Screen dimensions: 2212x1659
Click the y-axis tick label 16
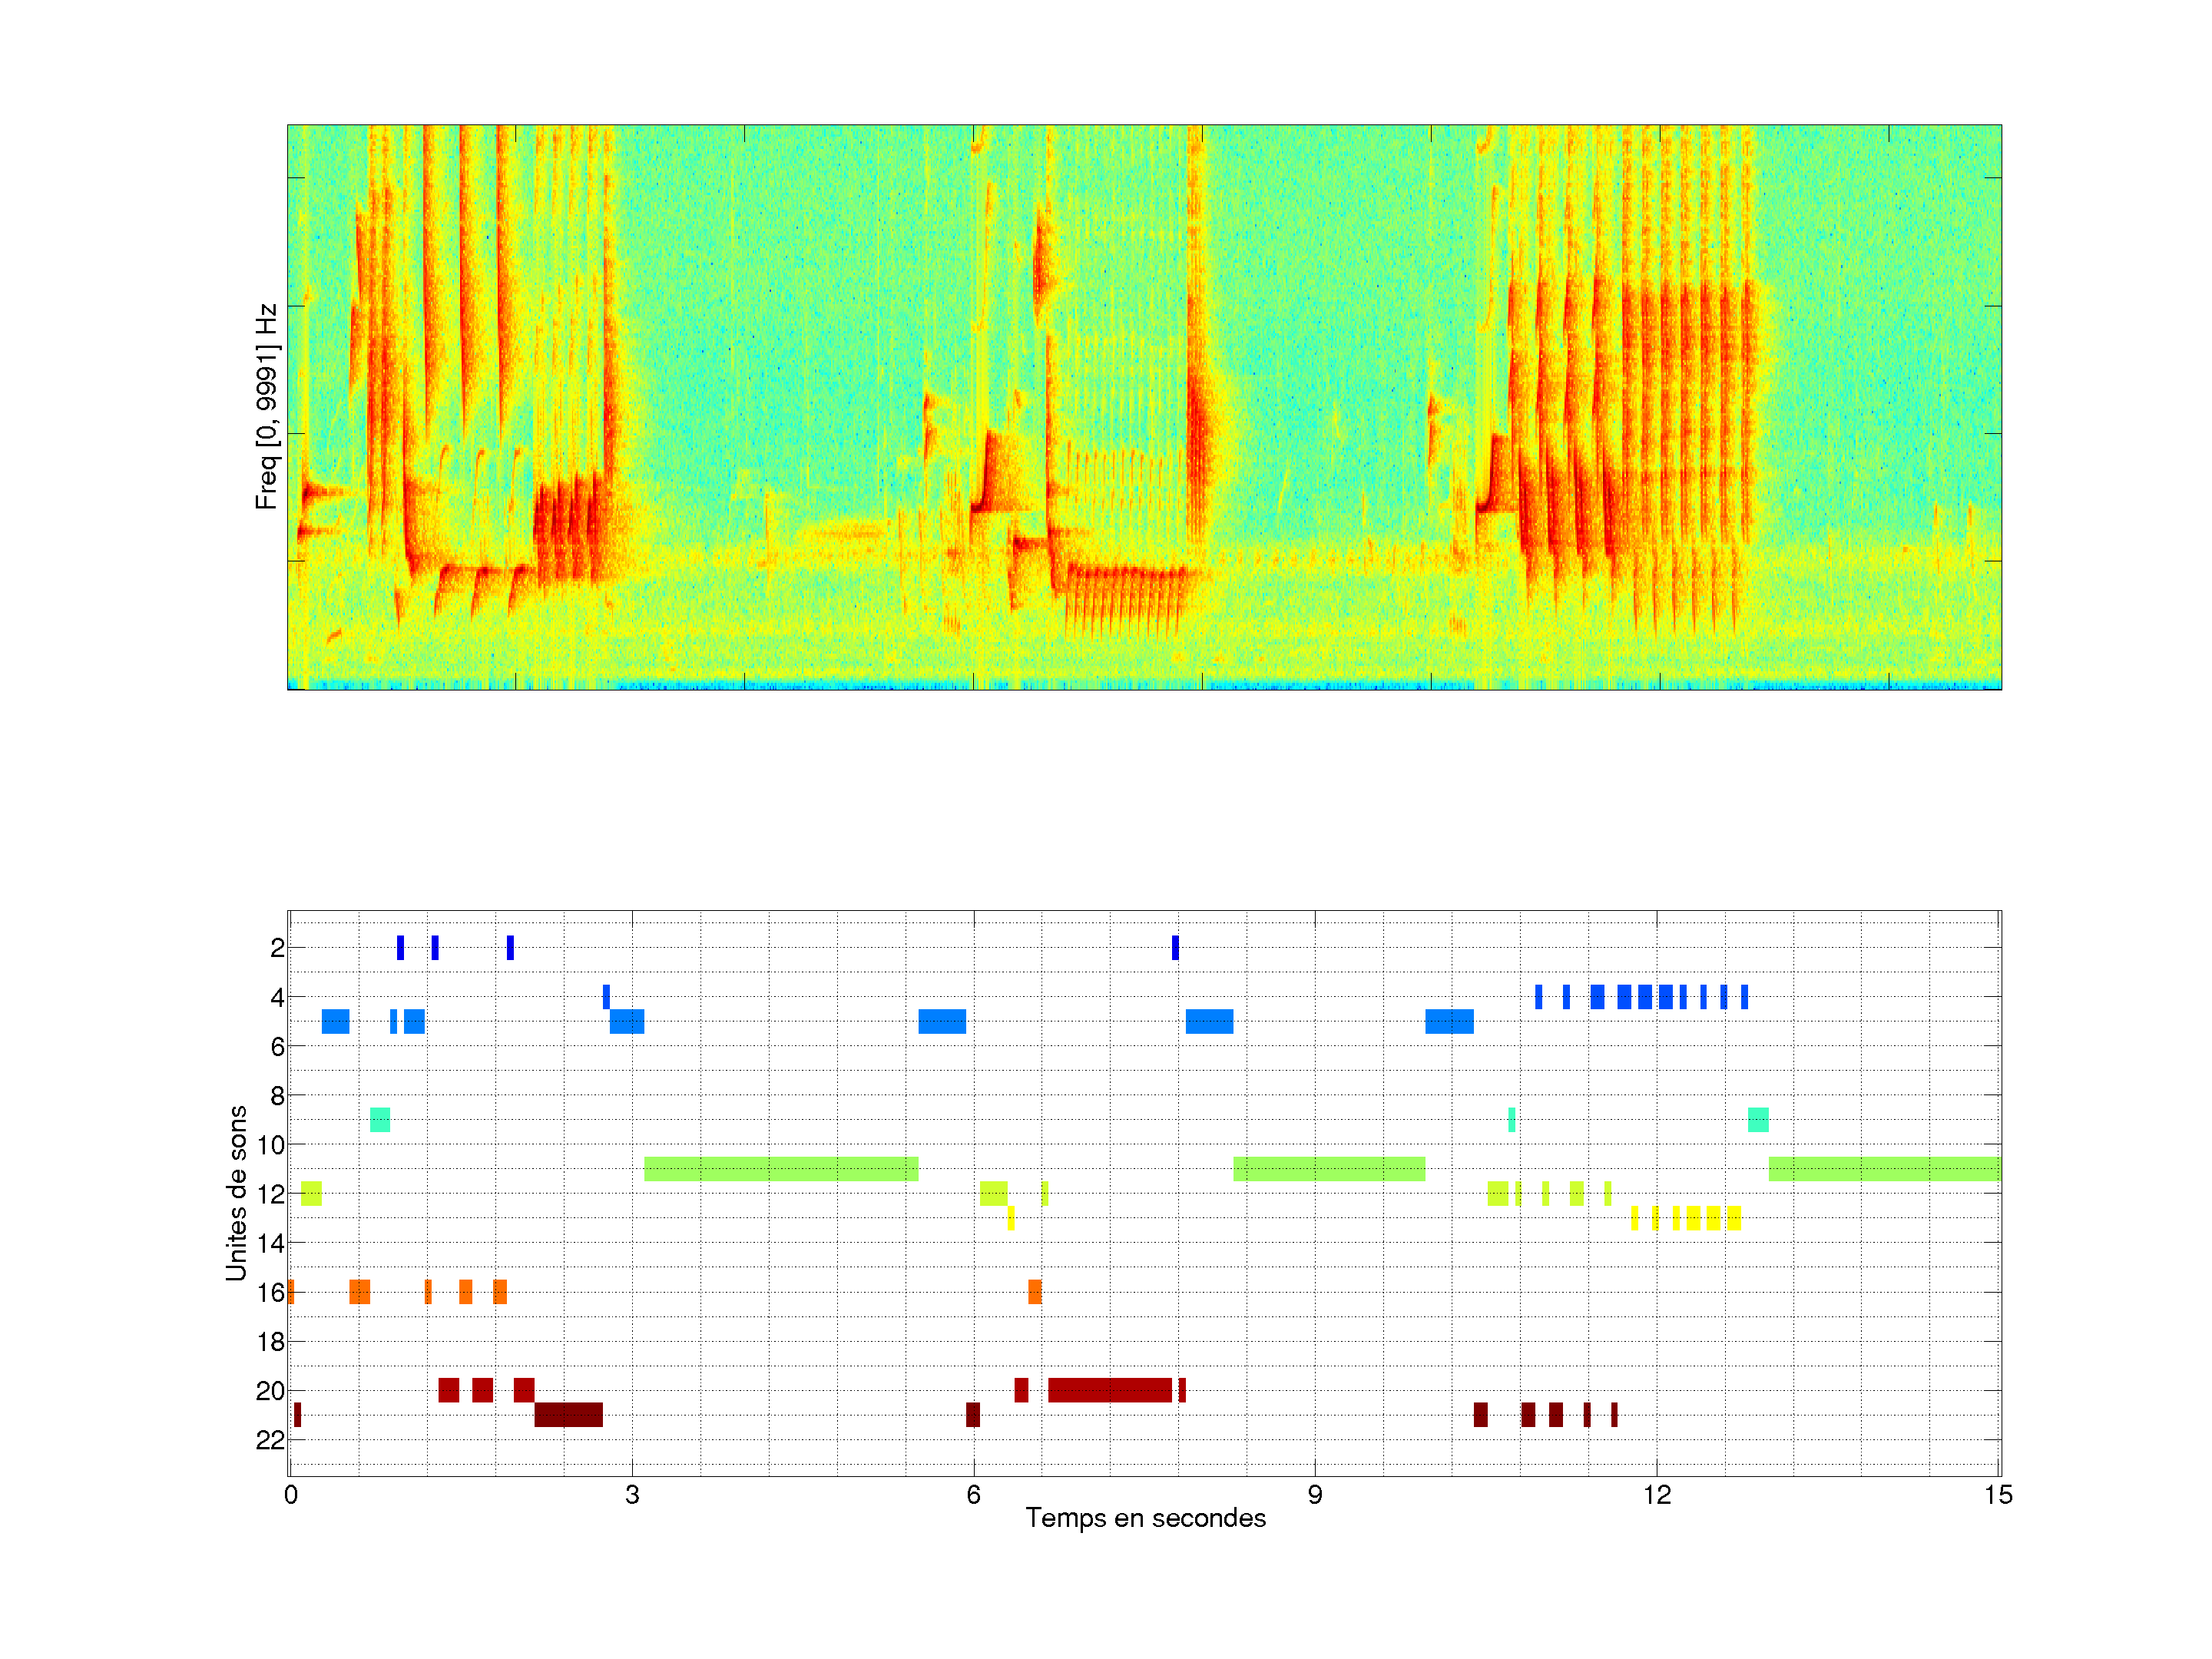(x=270, y=1292)
